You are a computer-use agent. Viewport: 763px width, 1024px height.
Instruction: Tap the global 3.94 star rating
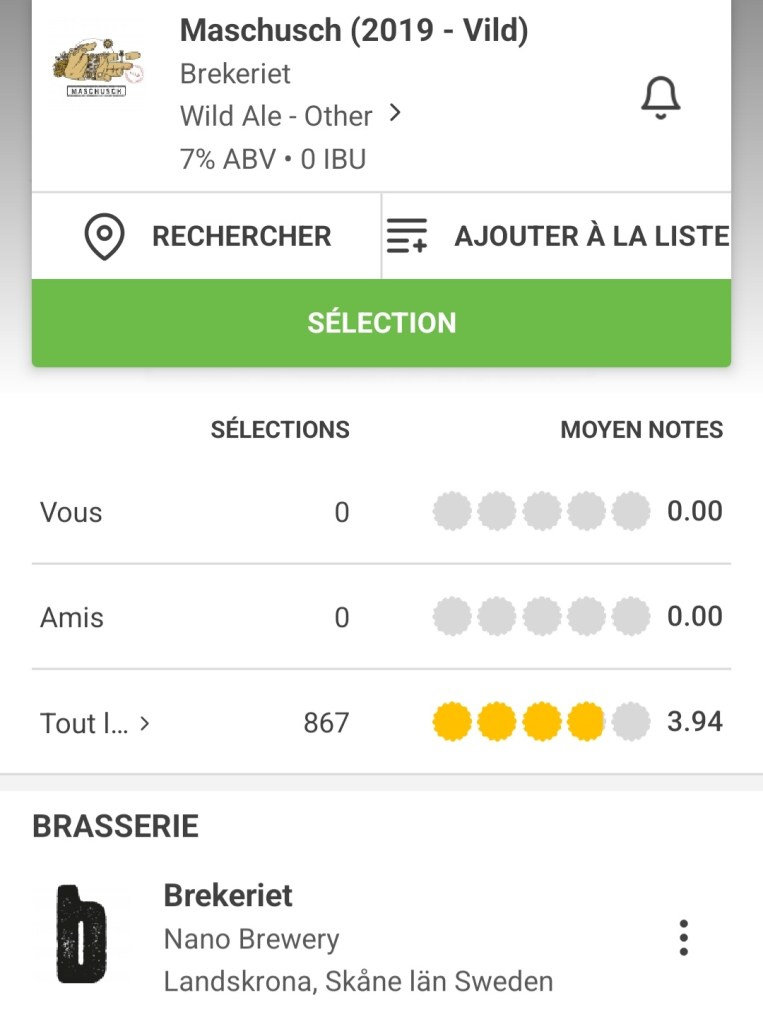pyautogui.click(x=541, y=721)
